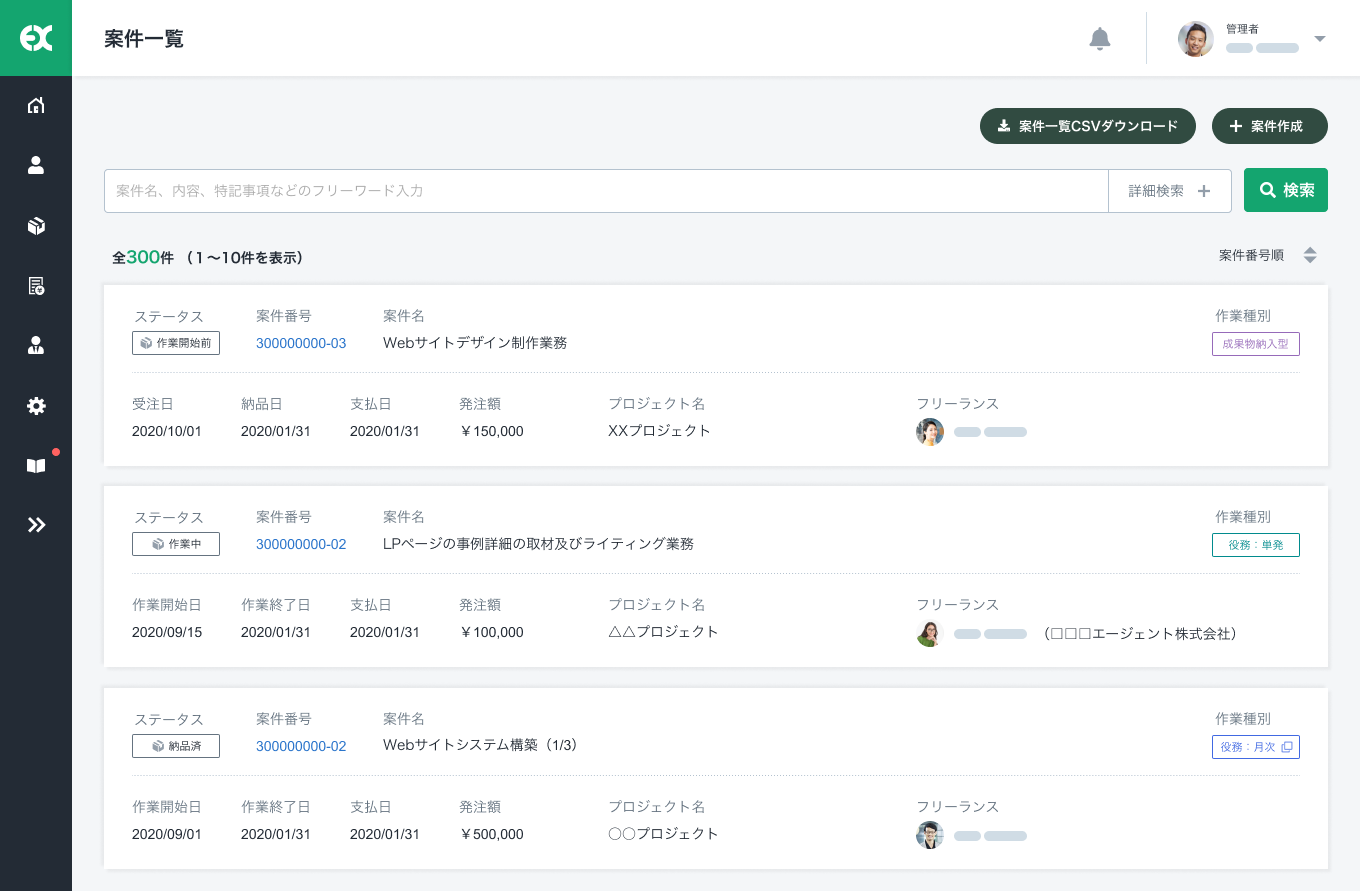
Task: Focus the free-word search input field
Action: tap(605, 191)
